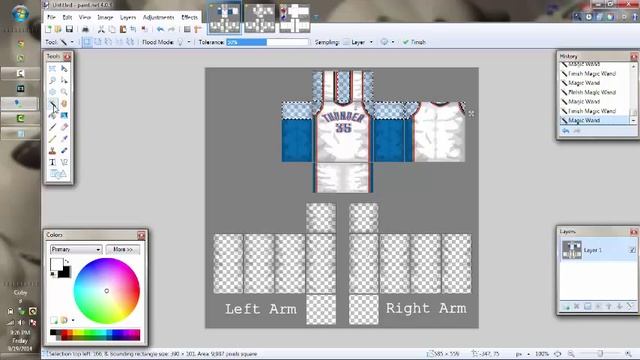Select the Move Selected Pixels tool

pyautogui.click(x=64, y=69)
